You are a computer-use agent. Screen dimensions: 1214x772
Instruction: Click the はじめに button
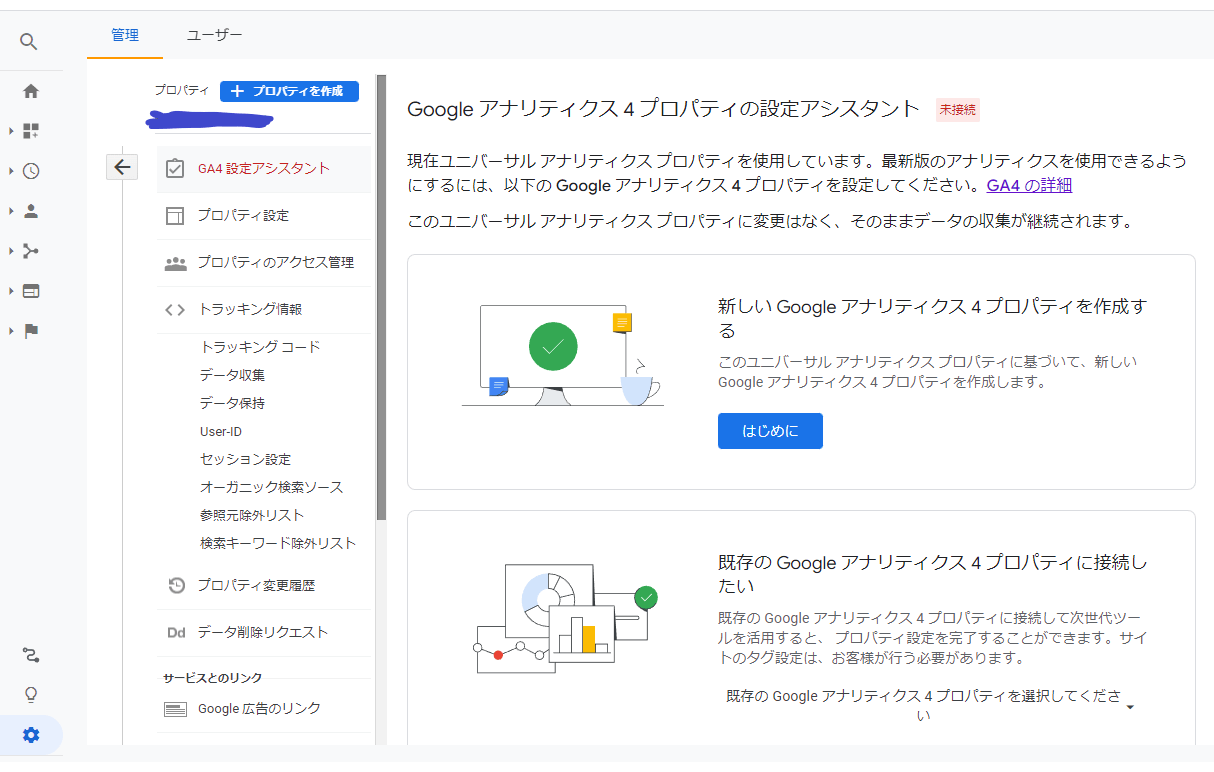coord(770,431)
